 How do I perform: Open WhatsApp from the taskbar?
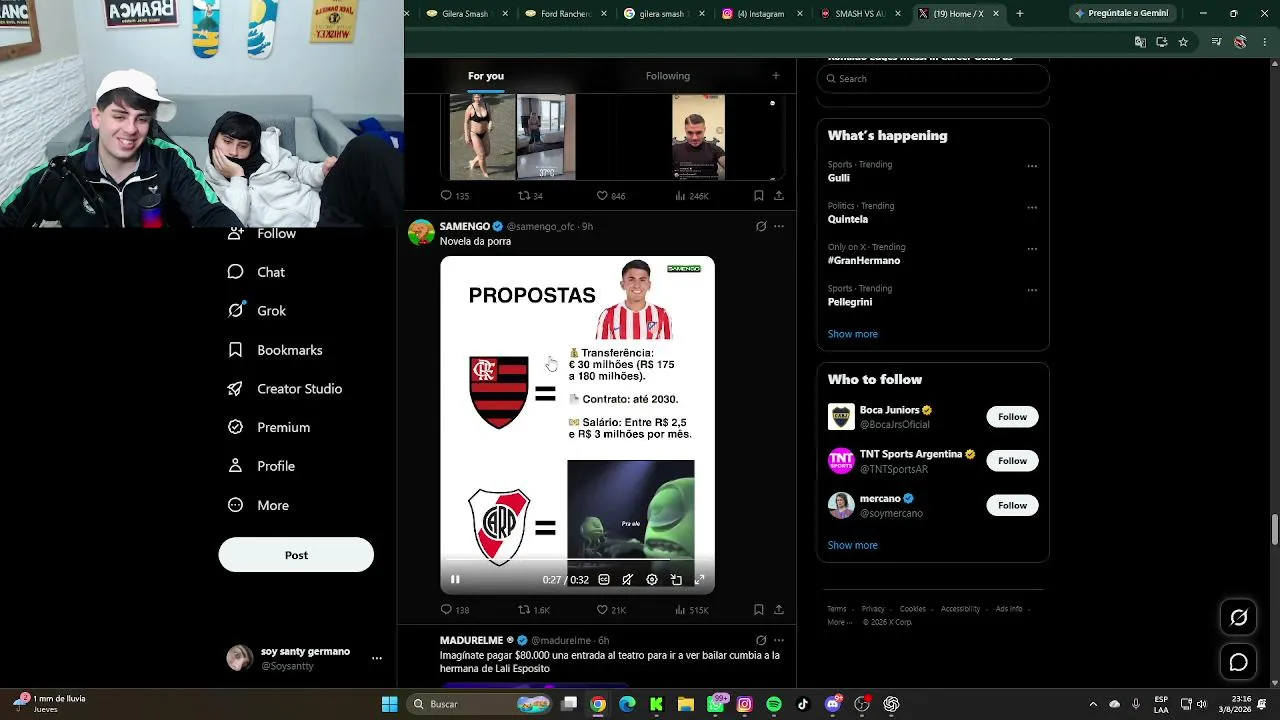coord(715,704)
